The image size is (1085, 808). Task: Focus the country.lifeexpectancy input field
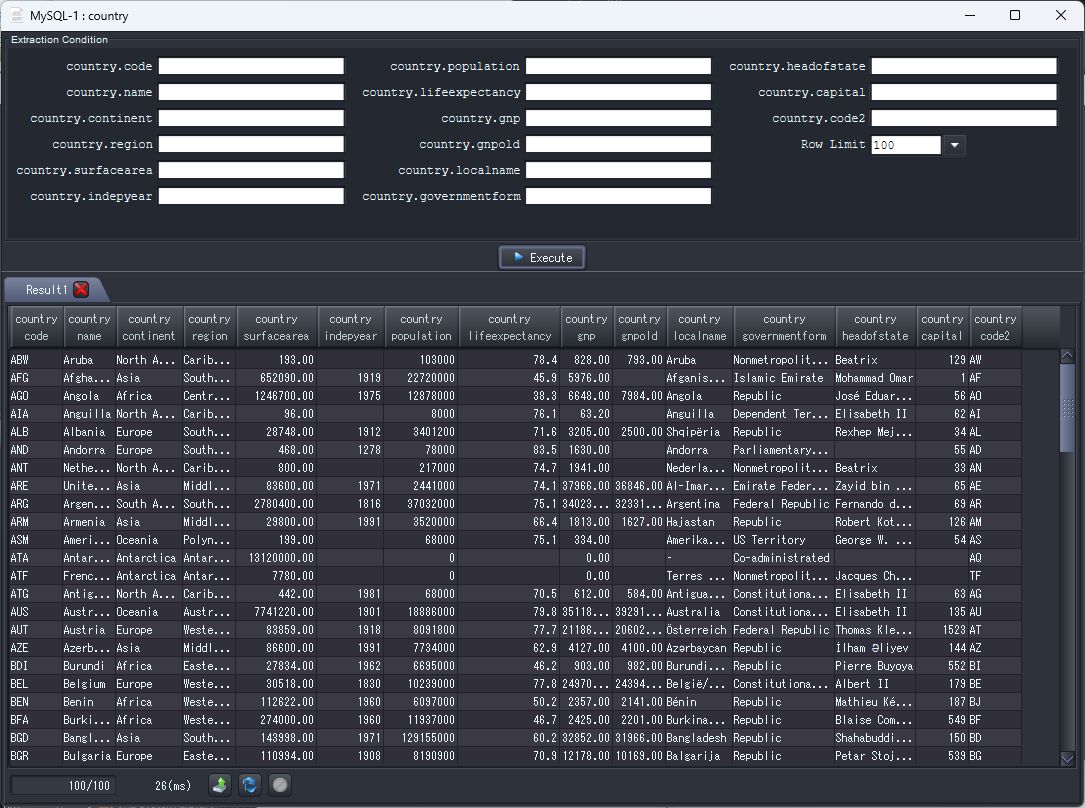[x=618, y=92]
